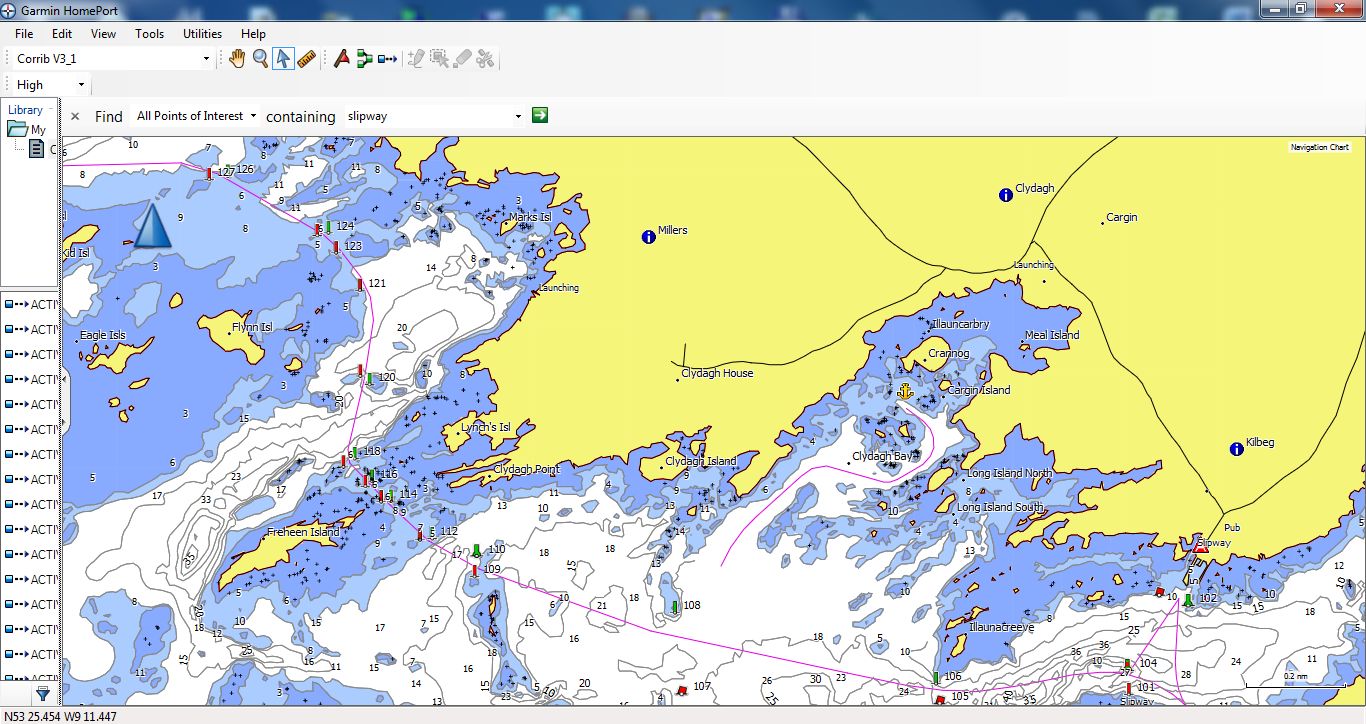Image resolution: width=1366 pixels, height=724 pixels.
Task: Open the Utilities menu
Action: (x=202, y=33)
